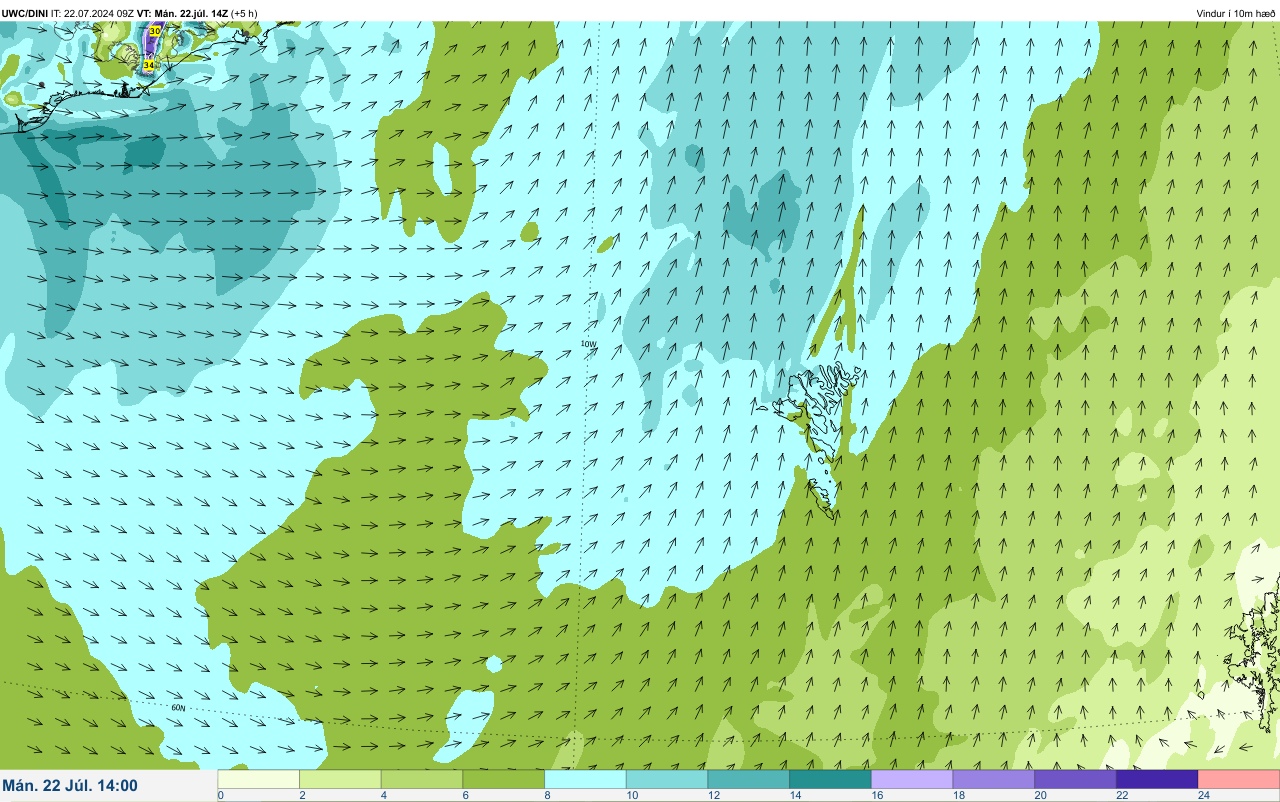
Task: Click the 10–12 teal legend swatch
Action: (x=668, y=779)
